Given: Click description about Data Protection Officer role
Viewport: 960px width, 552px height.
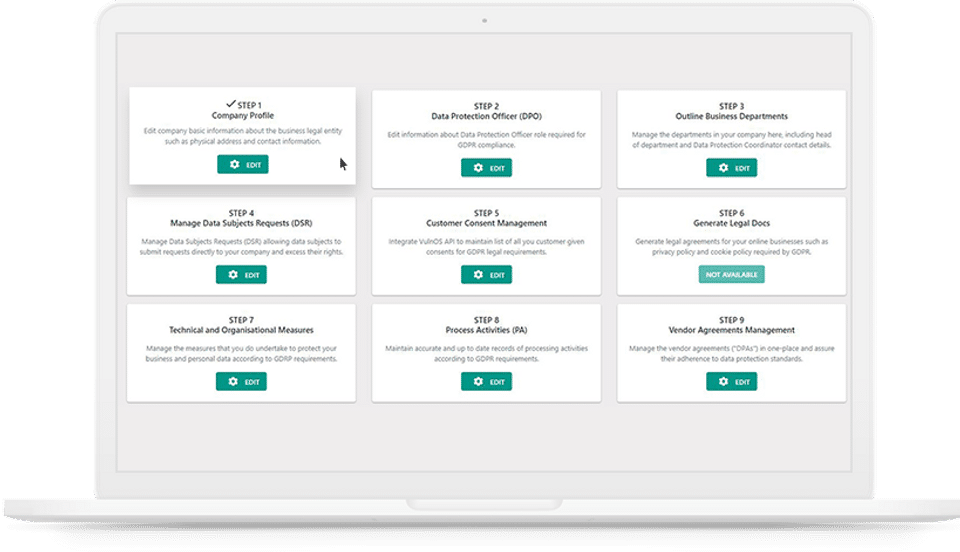Looking at the screenshot, I should tap(486, 140).
